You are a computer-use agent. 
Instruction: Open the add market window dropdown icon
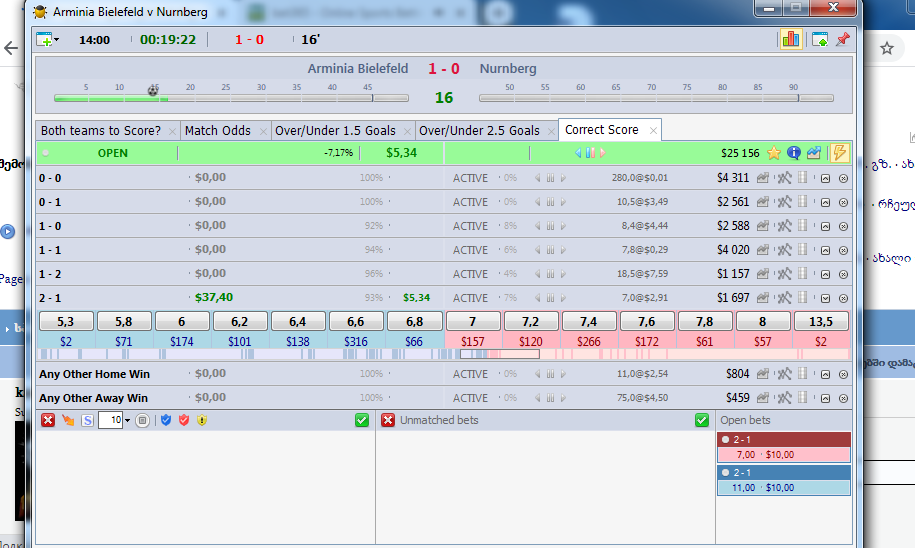[47, 40]
